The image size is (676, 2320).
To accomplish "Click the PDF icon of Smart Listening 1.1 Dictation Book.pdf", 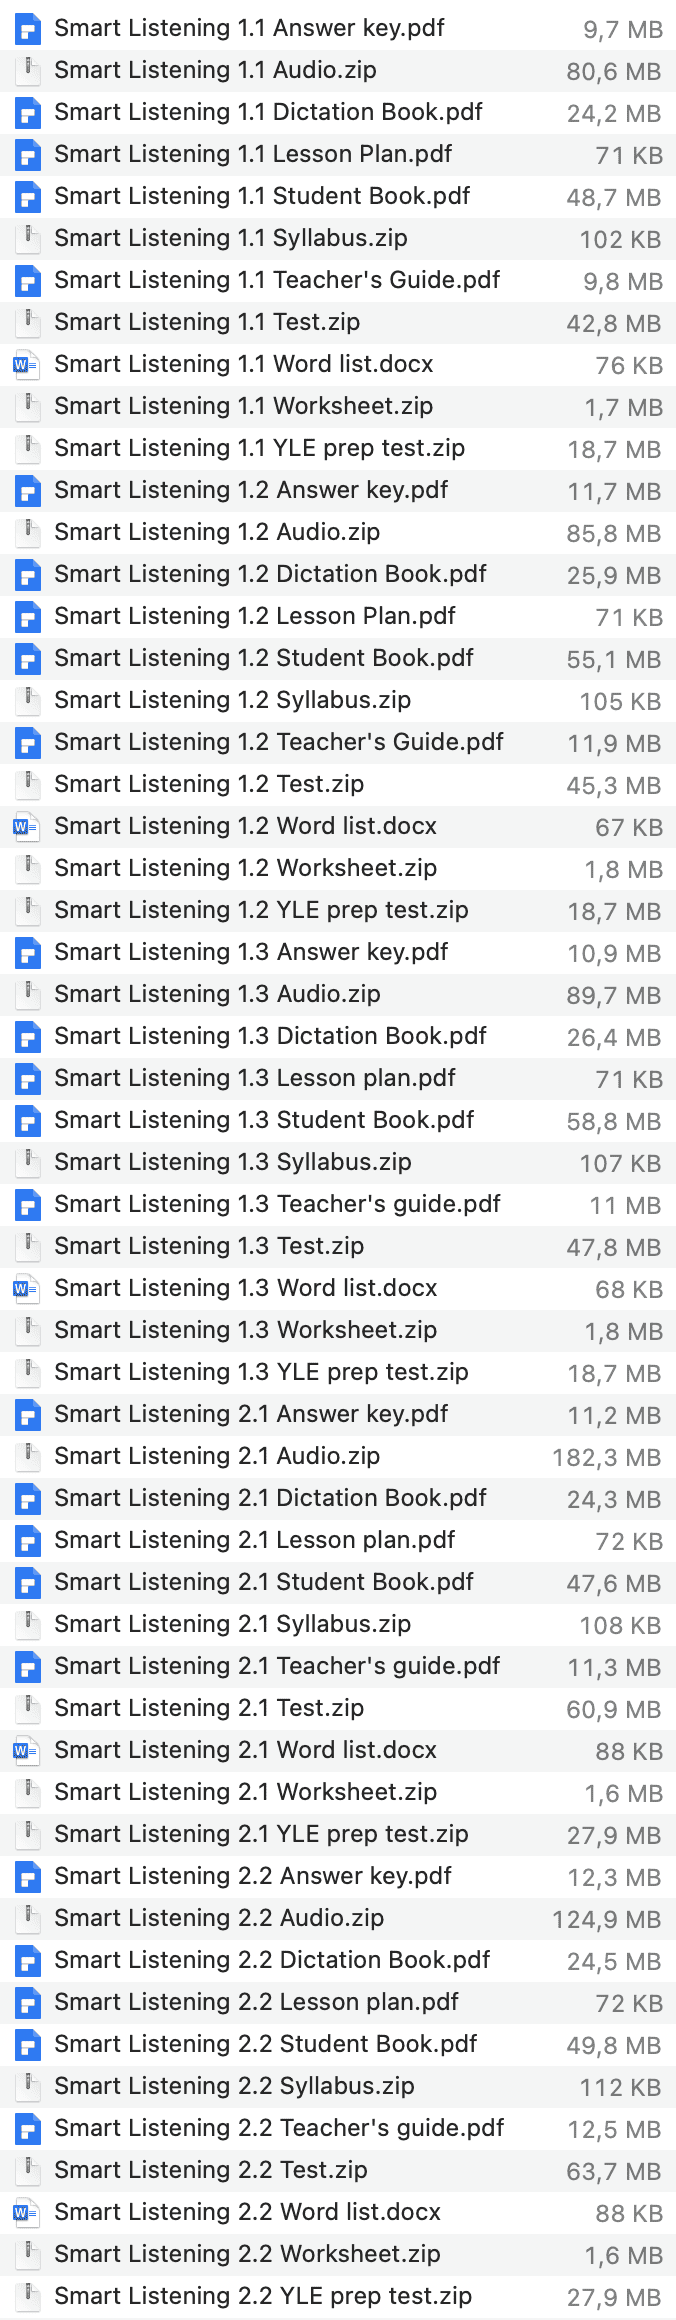I will [x=28, y=113].
